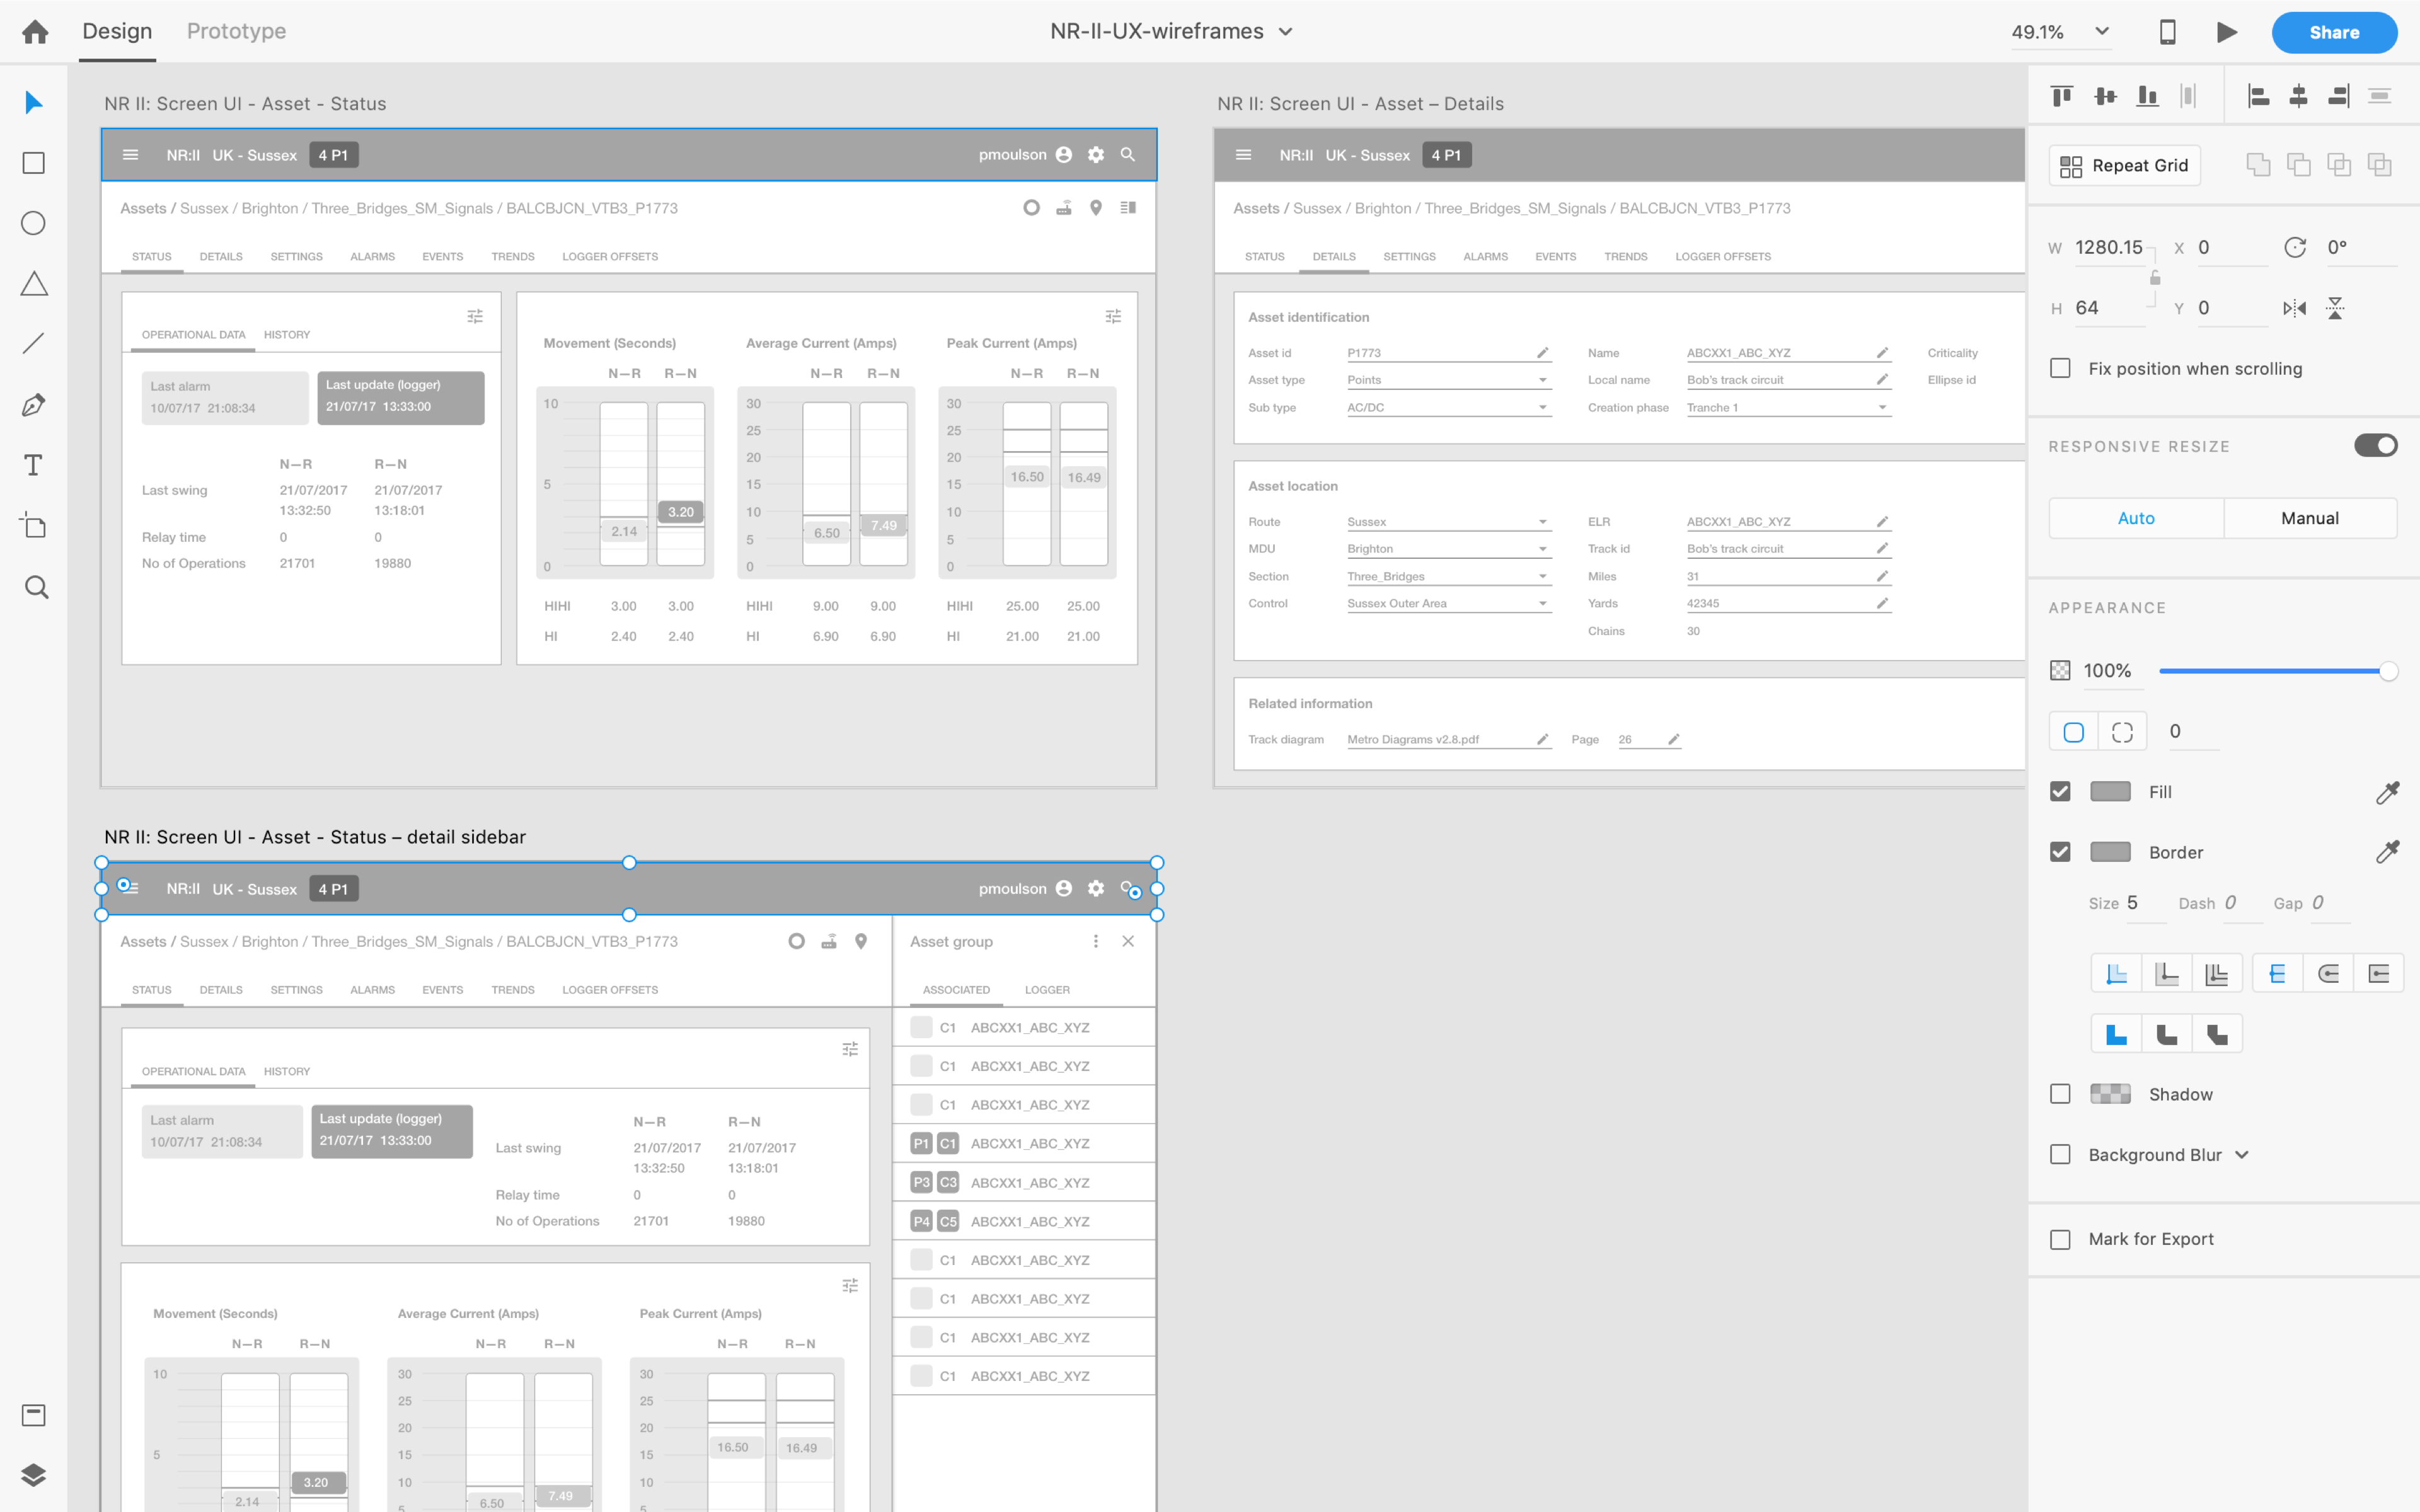The height and width of the screenshot is (1512, 2420).
Task: Select different corner radius option
Action: pyautogui.click(x=2122, y=732)
